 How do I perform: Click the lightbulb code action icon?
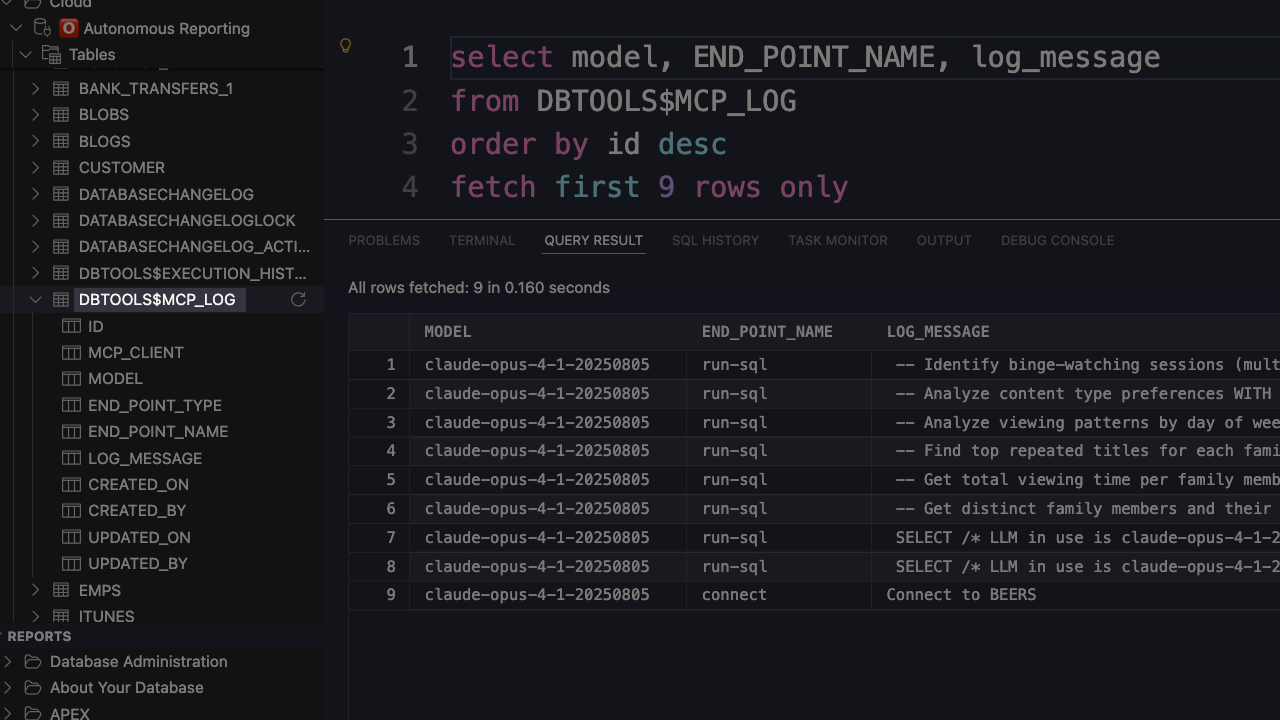coord(345,46)
